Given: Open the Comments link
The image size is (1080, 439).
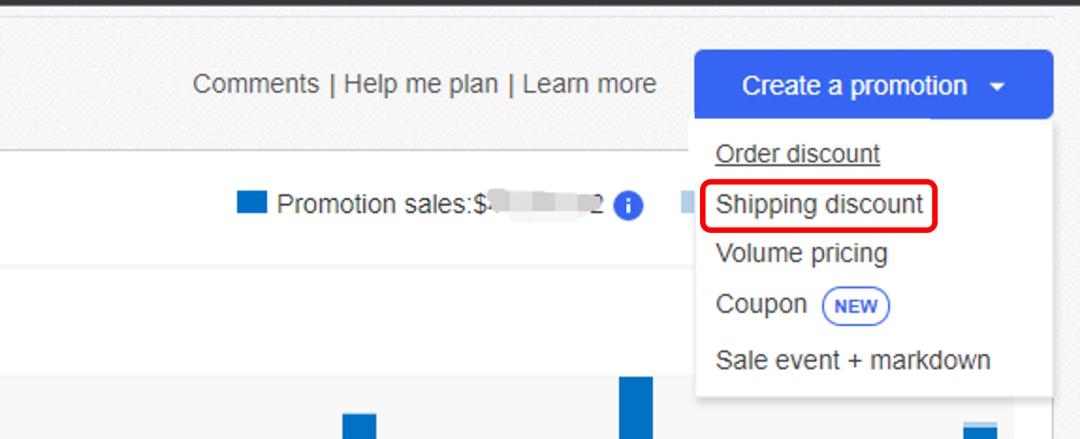Looking at the screenshot, I should click(256, 84).
